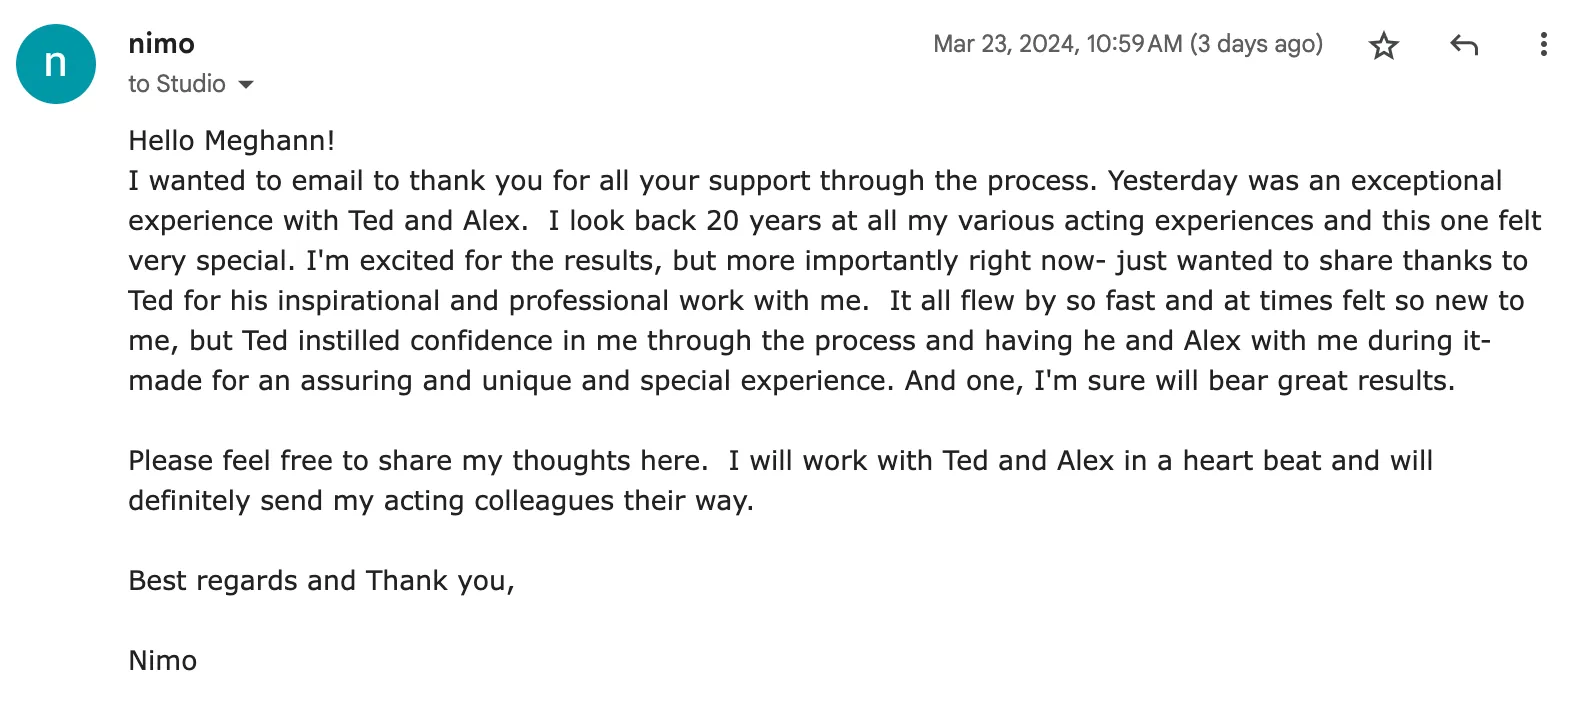Image resolution: width=1590 pixels, height=716 pixels.
Task: Click the "Hello Meghann!" greeting line
Action: pyautogui.click(x=231, y=141)
